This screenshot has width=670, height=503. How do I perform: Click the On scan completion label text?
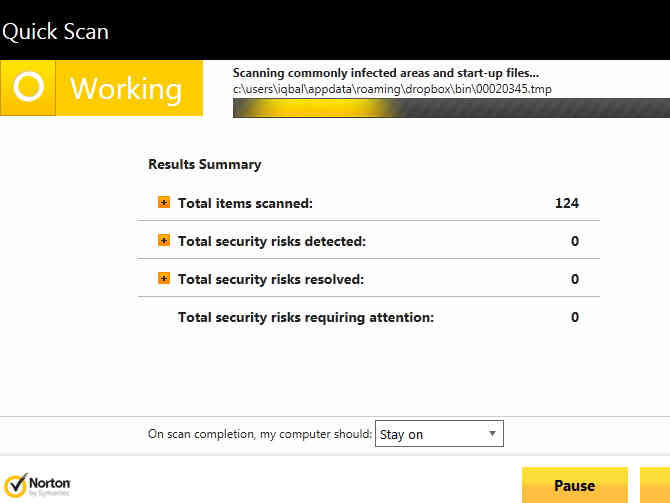coord(260,434)
